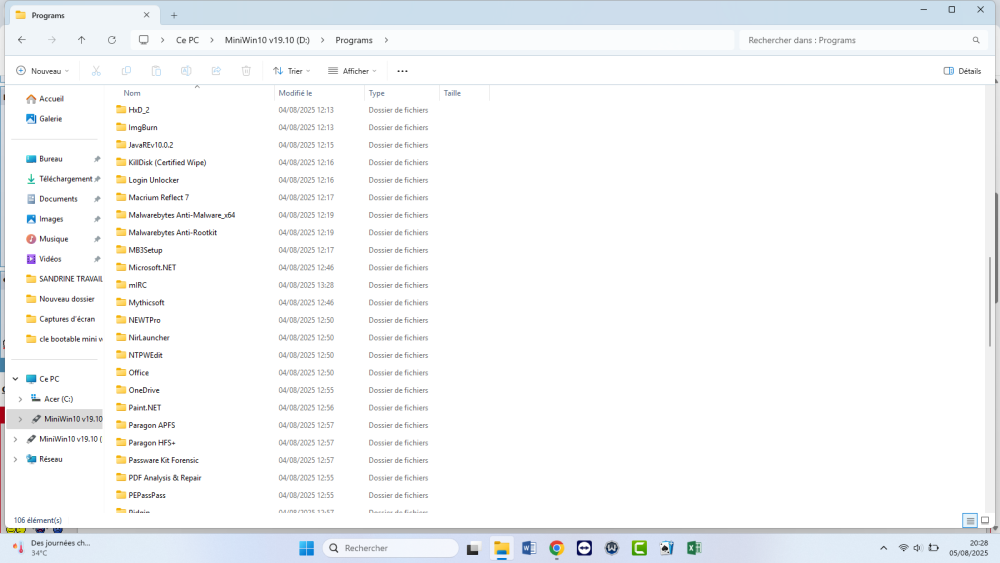Open the Trier dropdown
Viewport: 1000px width, 563px height.
[291, 71]
